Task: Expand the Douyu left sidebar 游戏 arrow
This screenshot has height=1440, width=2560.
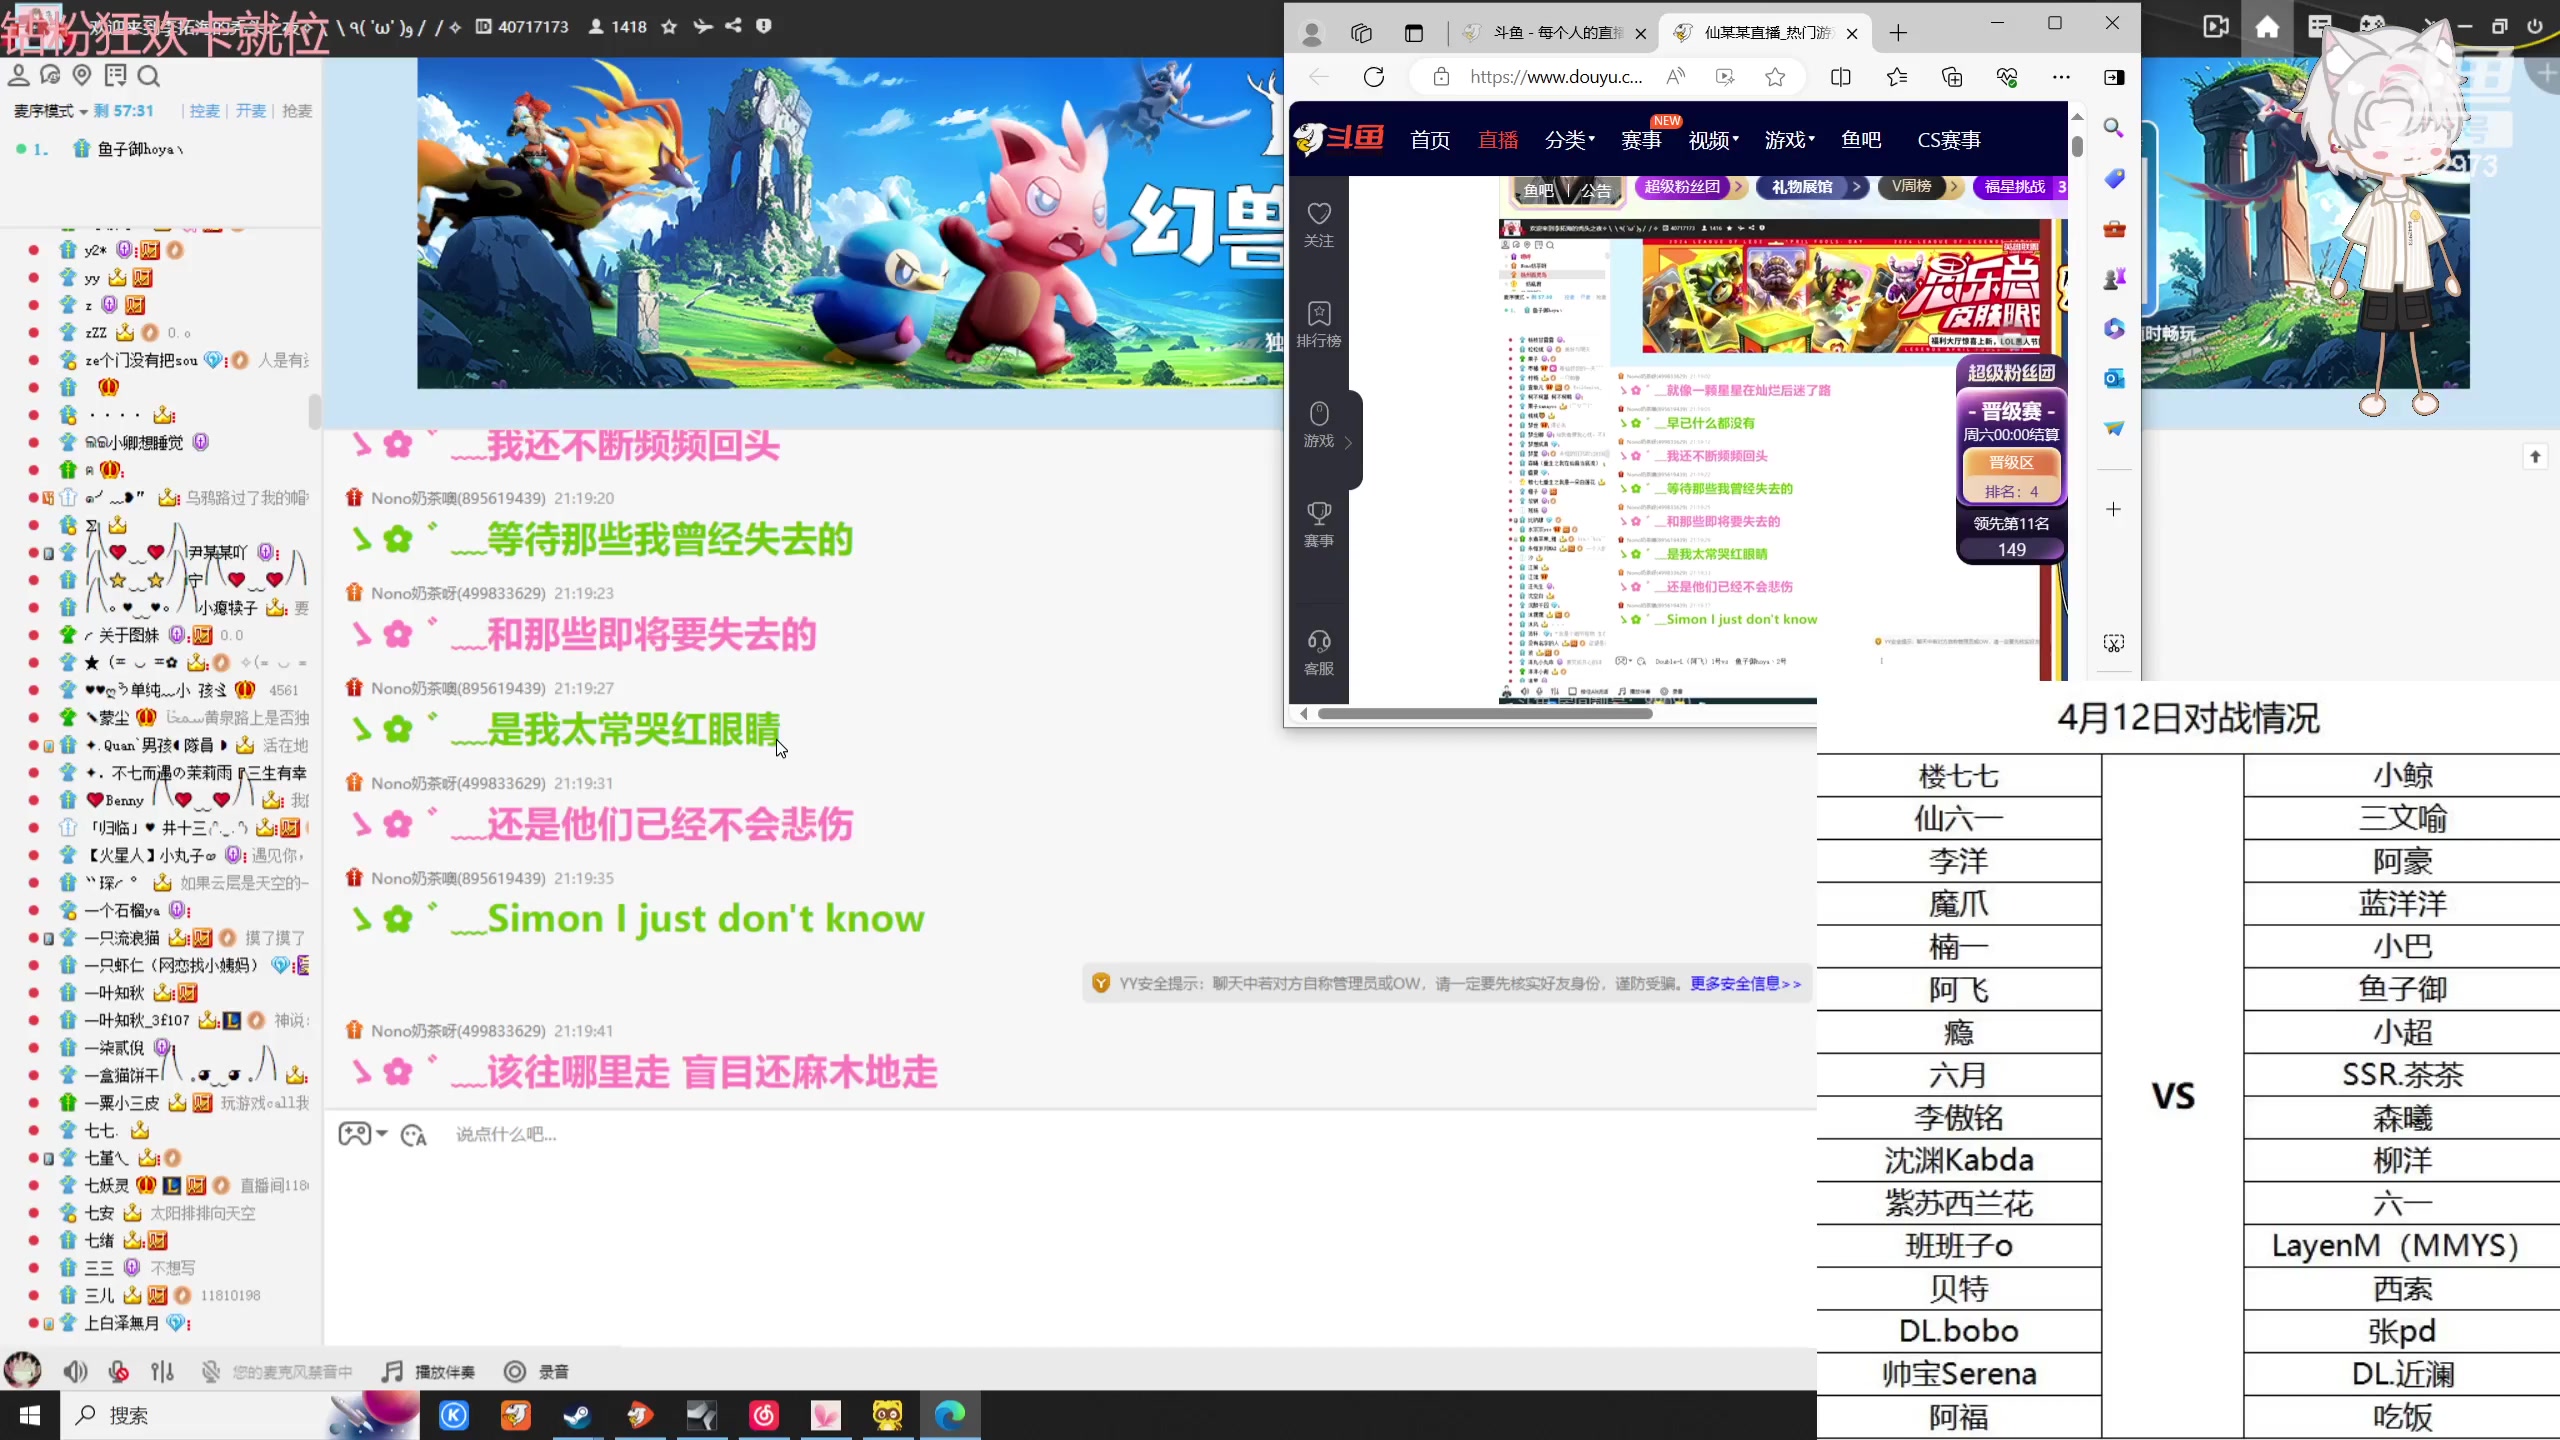Action: tap(1348, 442)
